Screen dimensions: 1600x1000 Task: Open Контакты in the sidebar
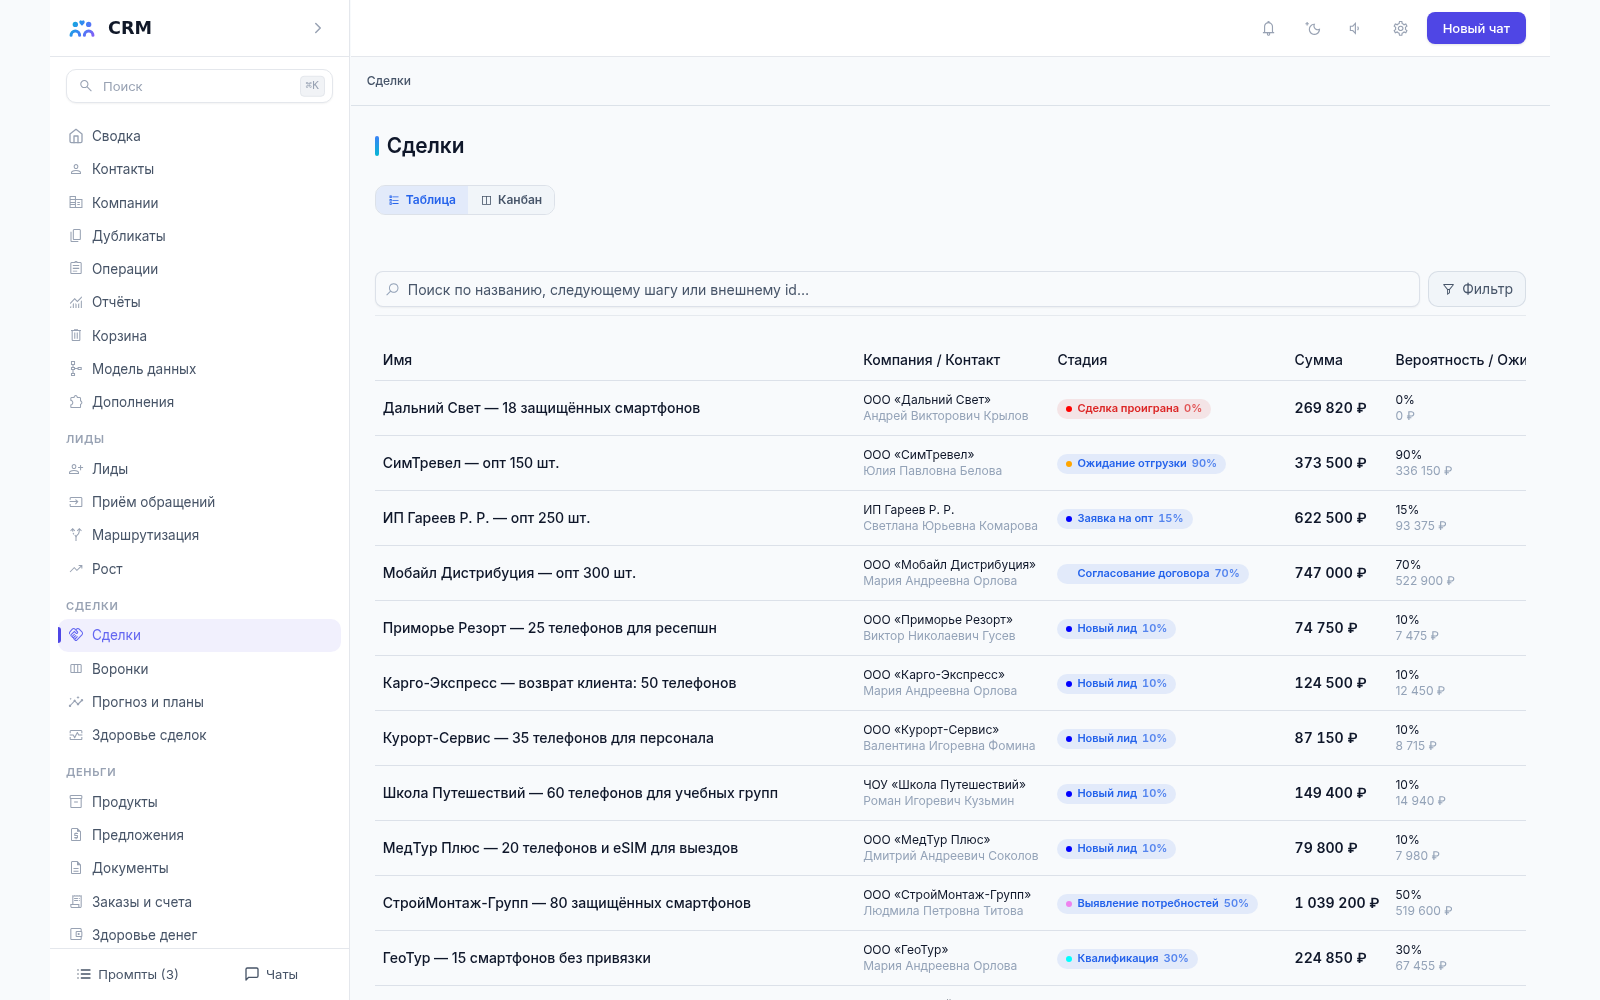tap(199, 169)
